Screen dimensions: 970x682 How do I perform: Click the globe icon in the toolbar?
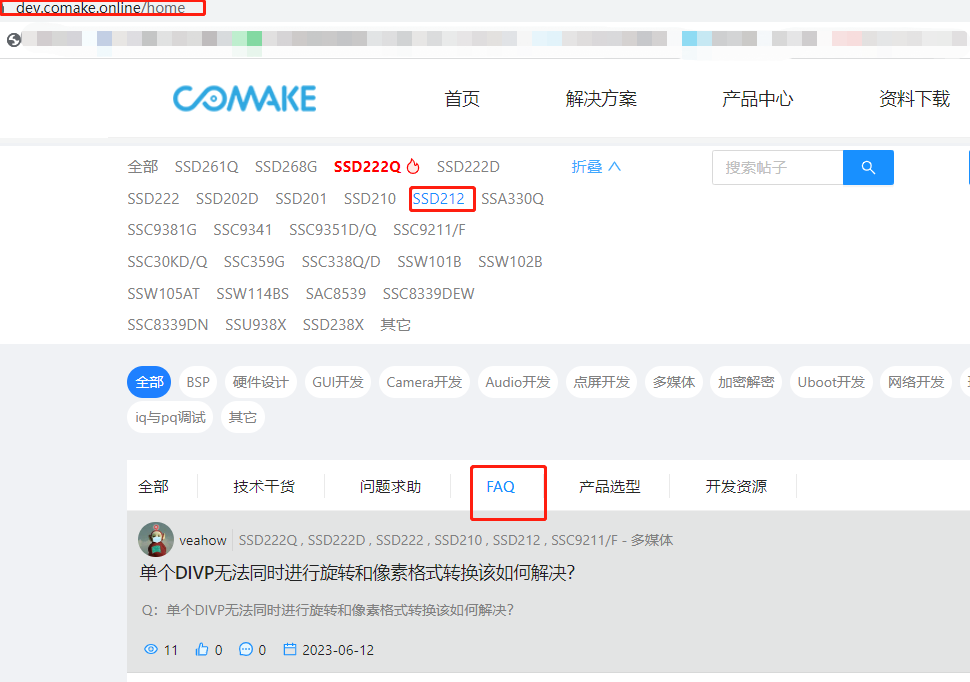coord(14,40)
